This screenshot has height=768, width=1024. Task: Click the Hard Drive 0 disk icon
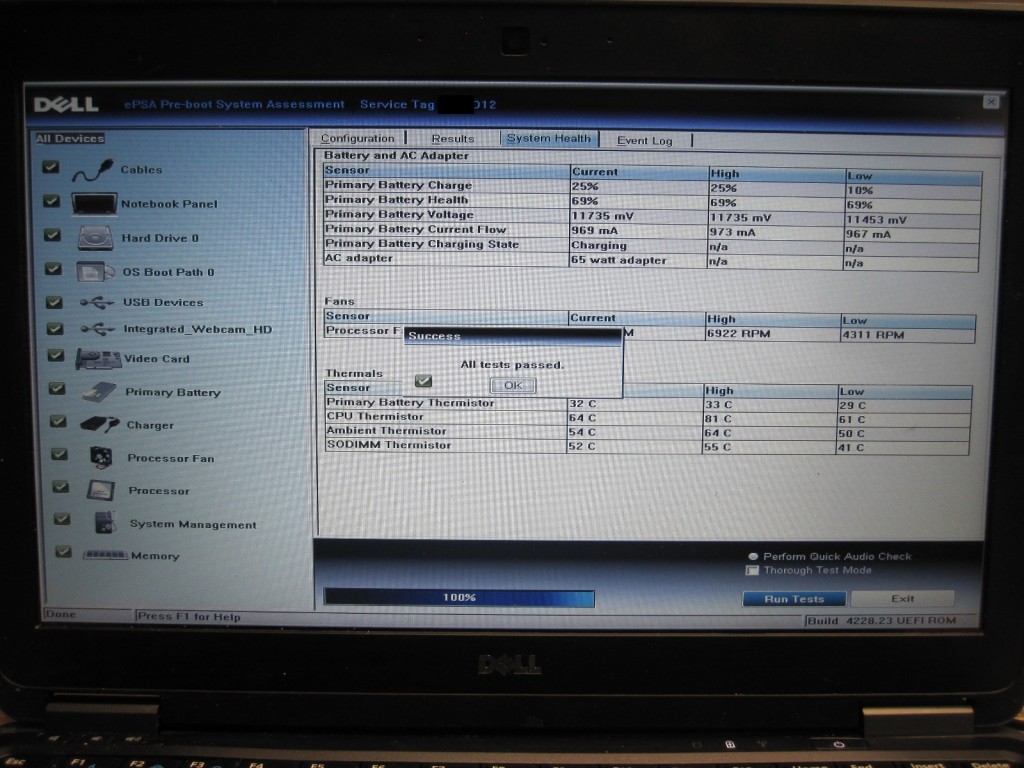pyautogui.click(x=96, y=238)
